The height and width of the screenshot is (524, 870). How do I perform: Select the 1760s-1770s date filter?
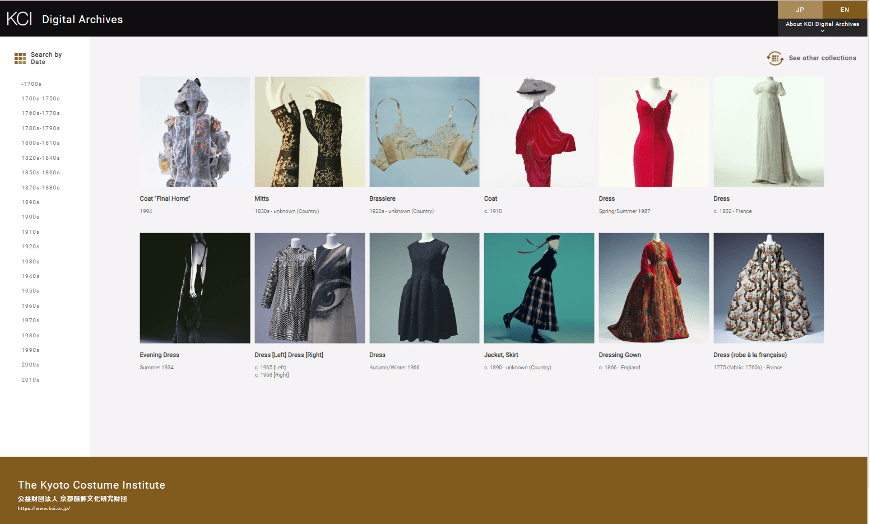click(x=41, y=113)
